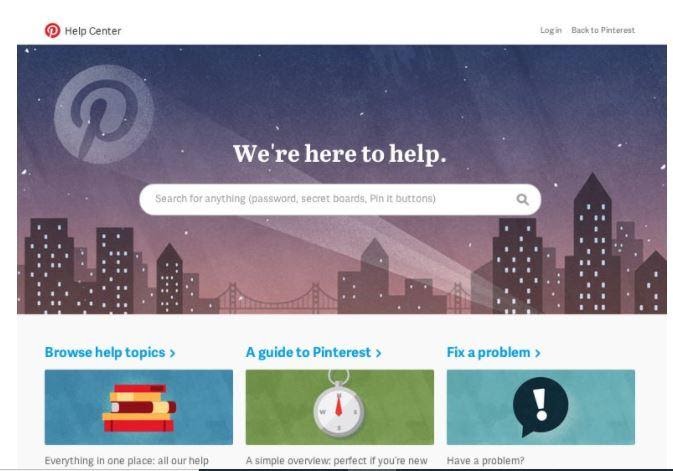673x471 pixels.
Task: Focus the Search for anything field
Action: (340, 199)
